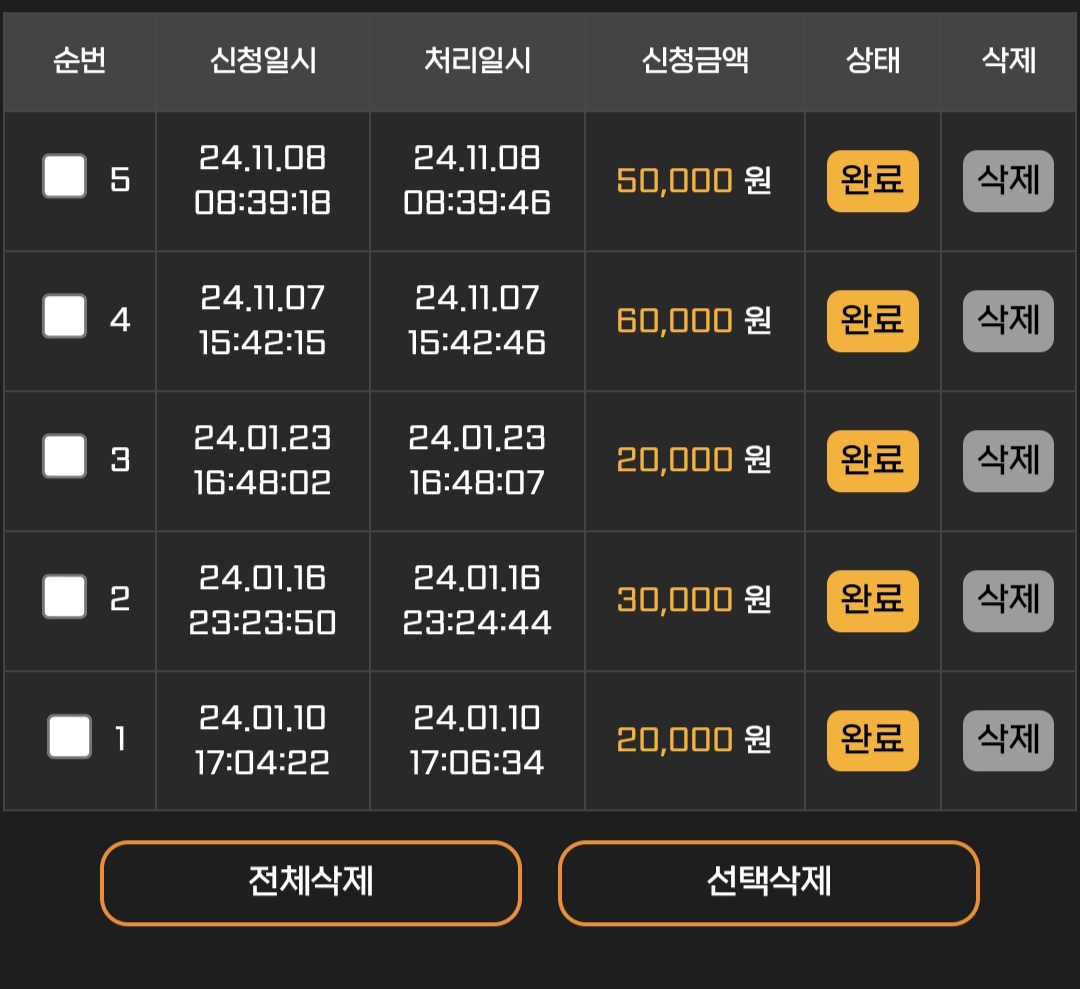The height and width of the screenshot is (989, 1080).
Task: Click the 신청일시 column header
Action: tap(263, 61)
